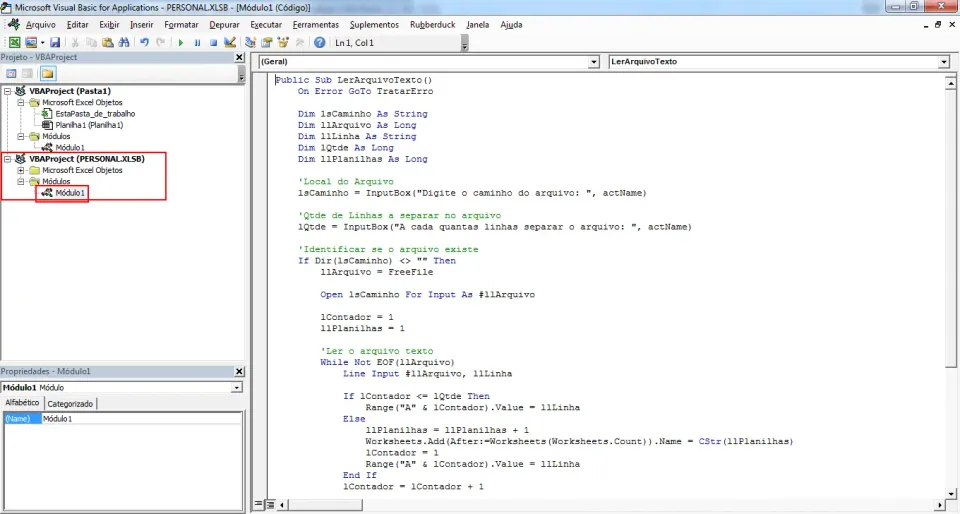Select Planilha1 (Planilha1) in project tree
Image resolution: width=960 pixels, height=514 pixels.
(x=89, y=125)
